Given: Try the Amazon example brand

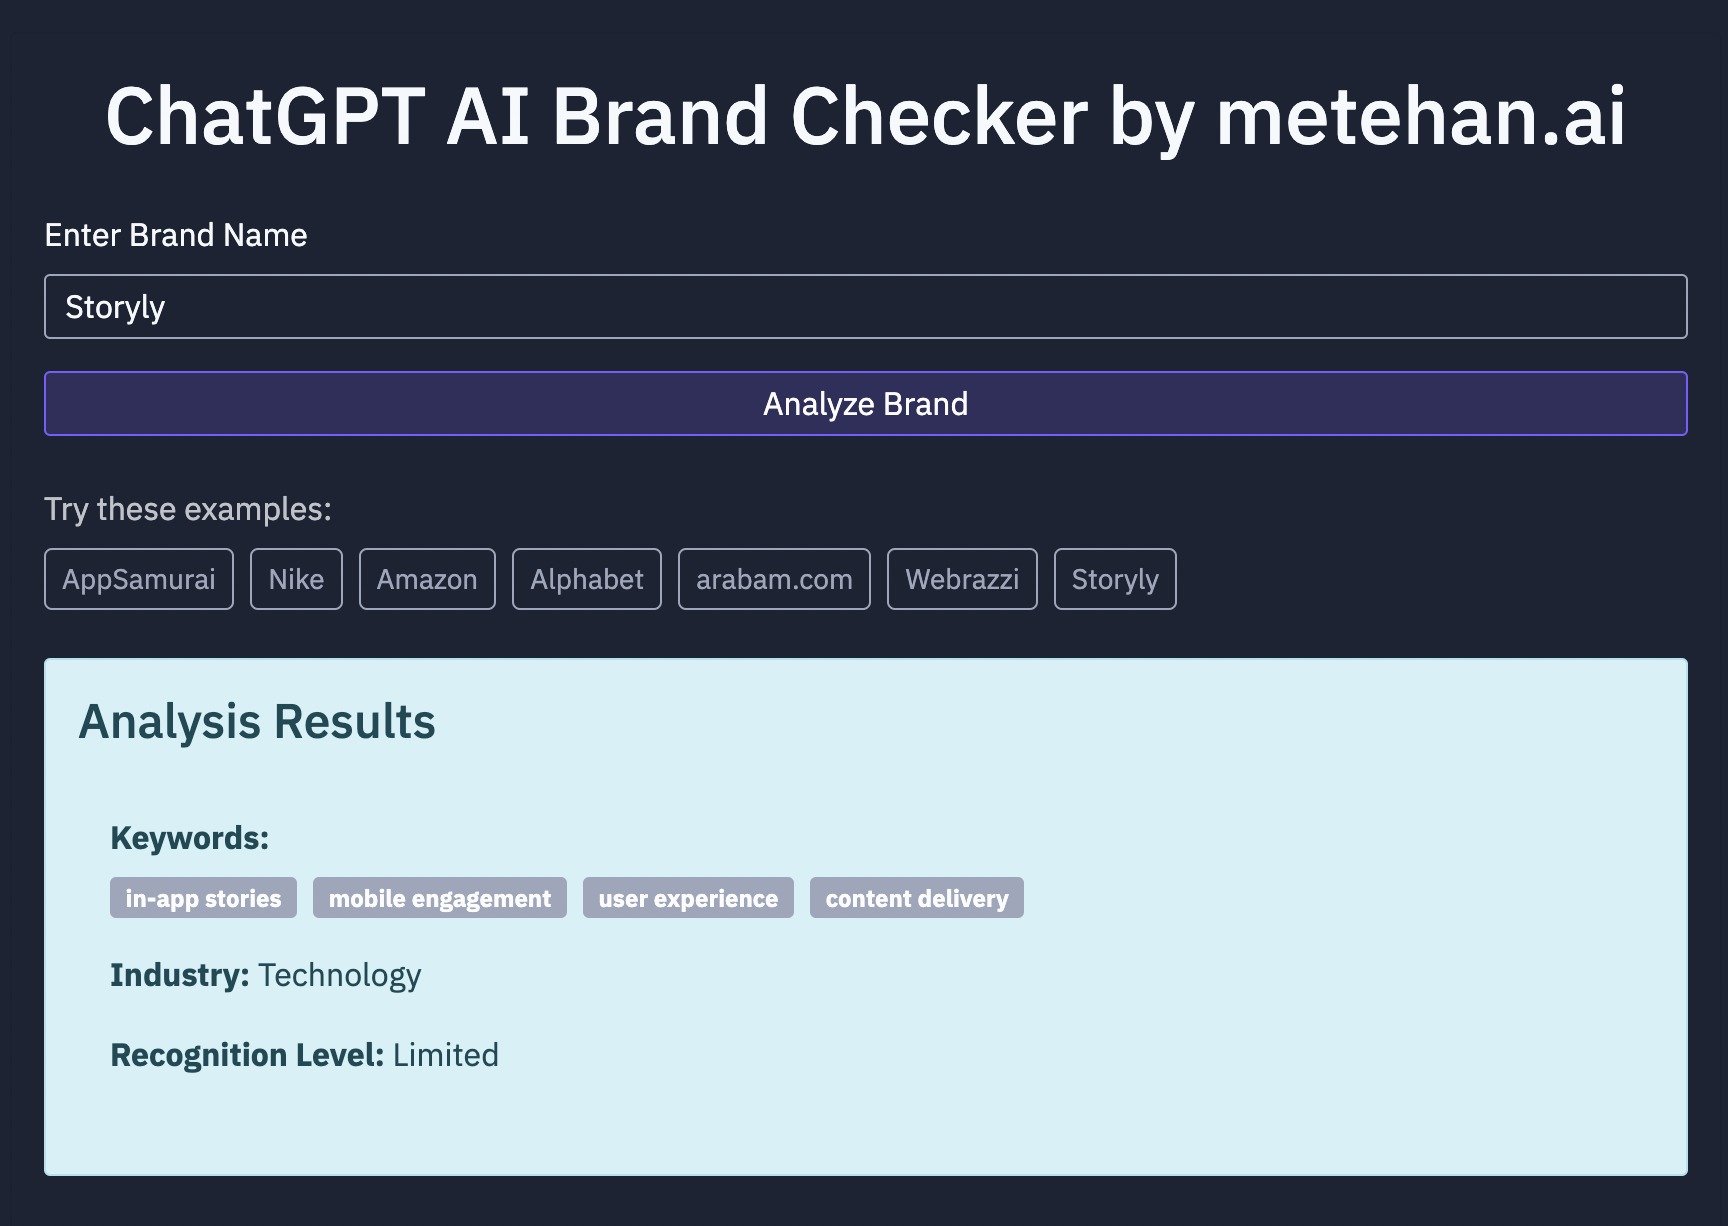Looking at the screenshot, I should (x=427, y=579).
